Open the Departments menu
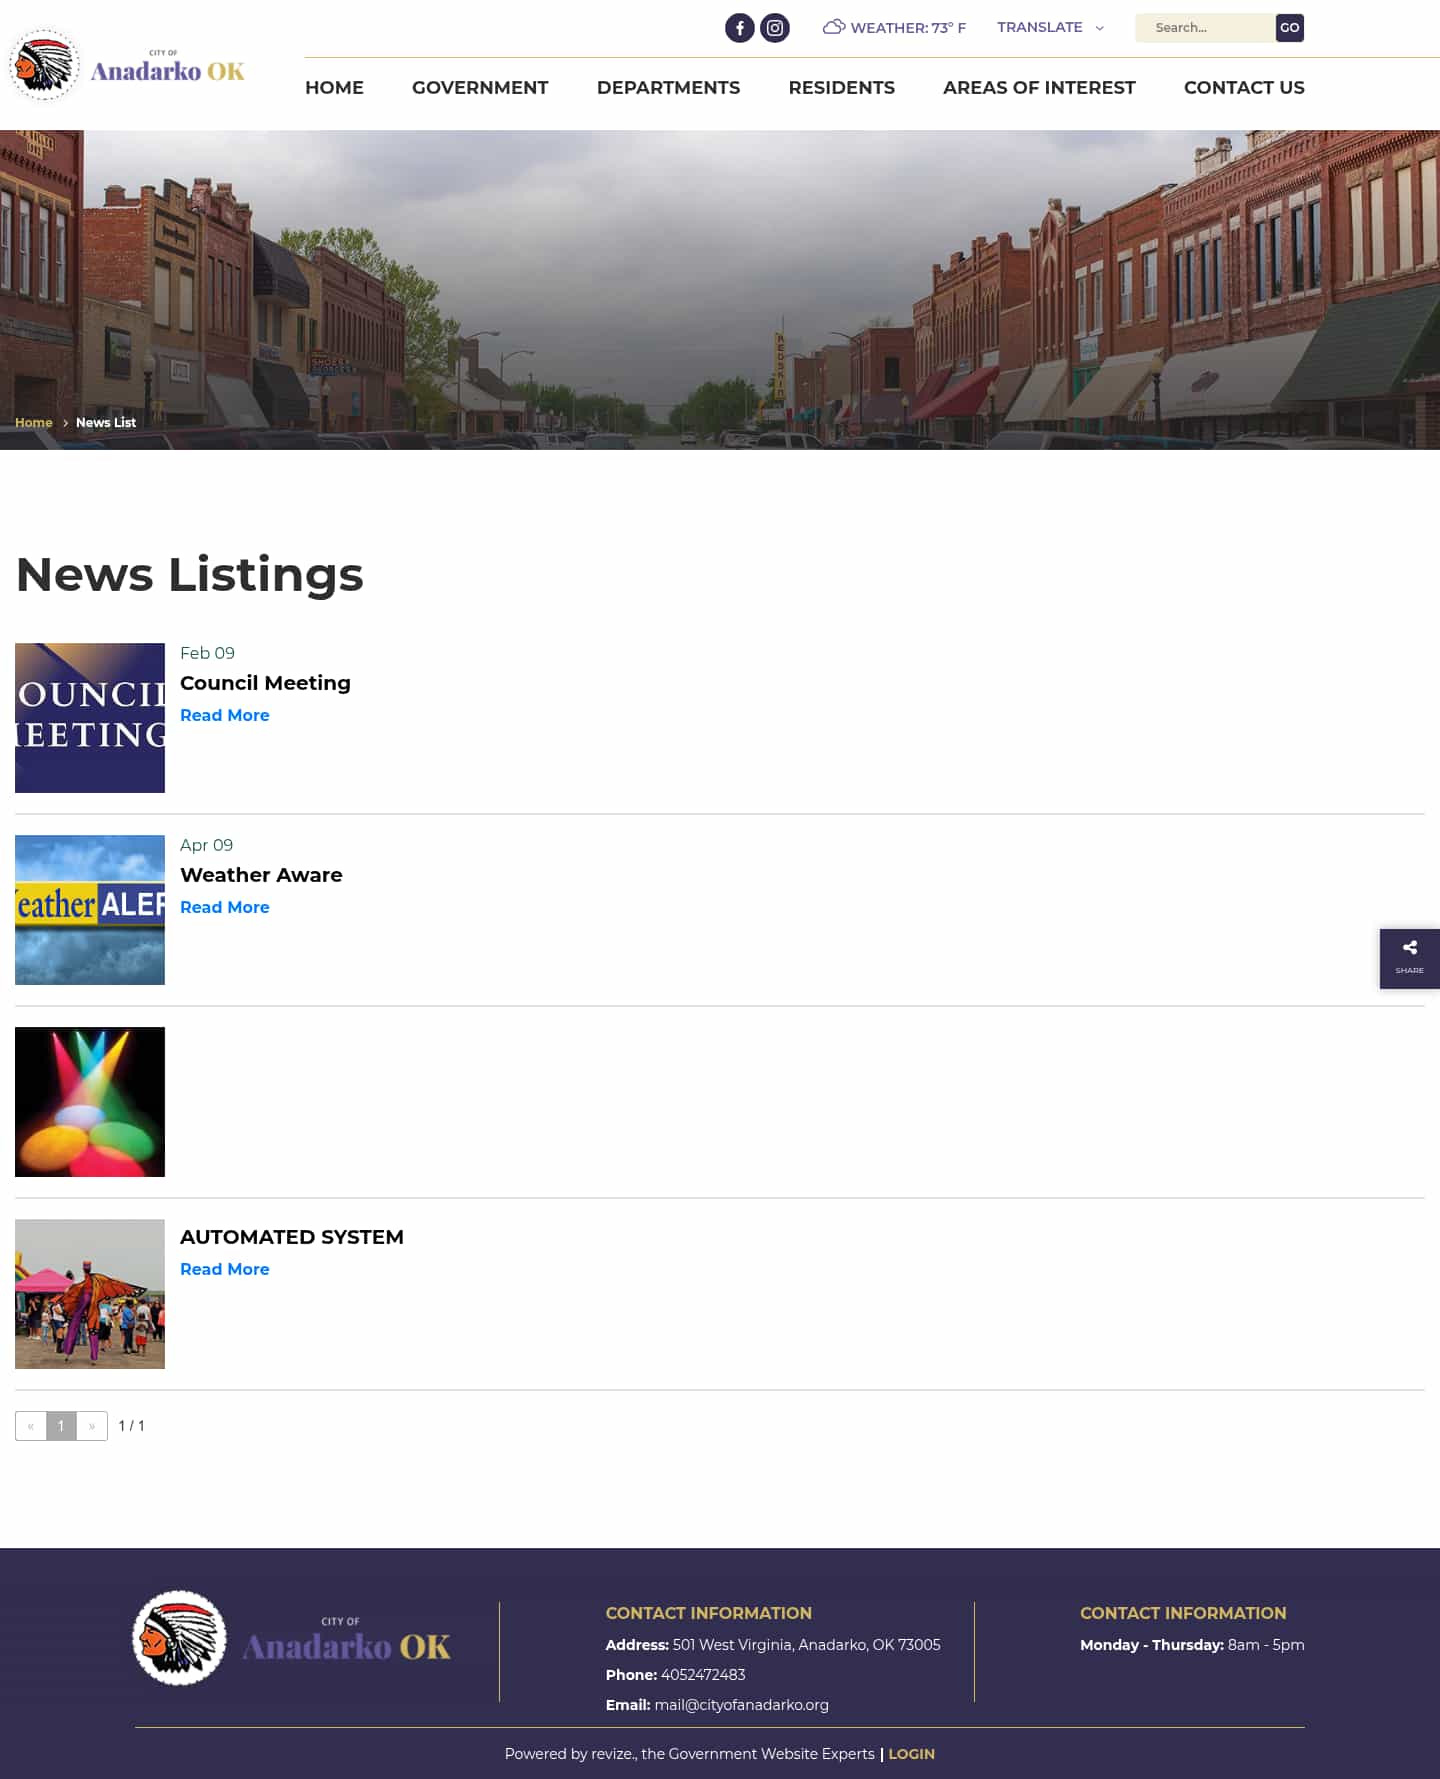The width and height of the screenshot is (1440, 1779). click(668, 88)
